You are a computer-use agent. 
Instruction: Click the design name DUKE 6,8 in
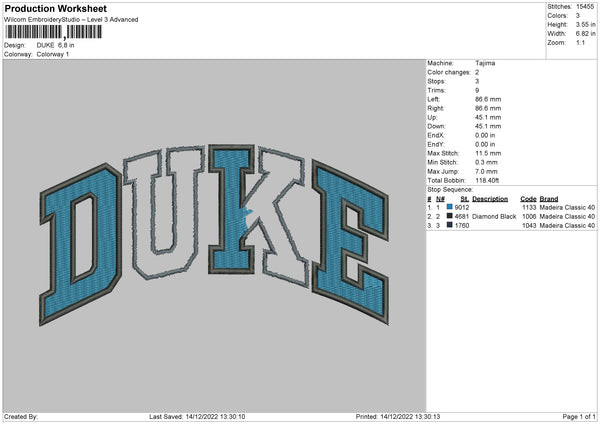point(55,45)
